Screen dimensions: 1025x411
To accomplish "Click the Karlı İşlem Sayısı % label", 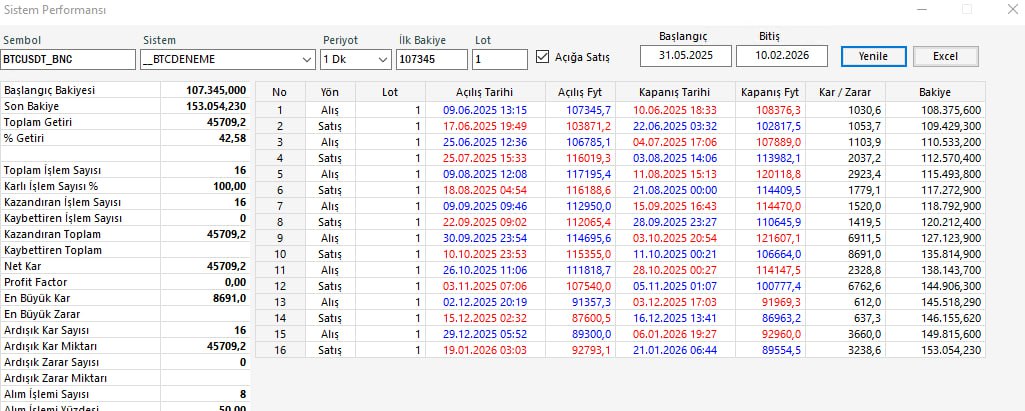I will point(52,186).
